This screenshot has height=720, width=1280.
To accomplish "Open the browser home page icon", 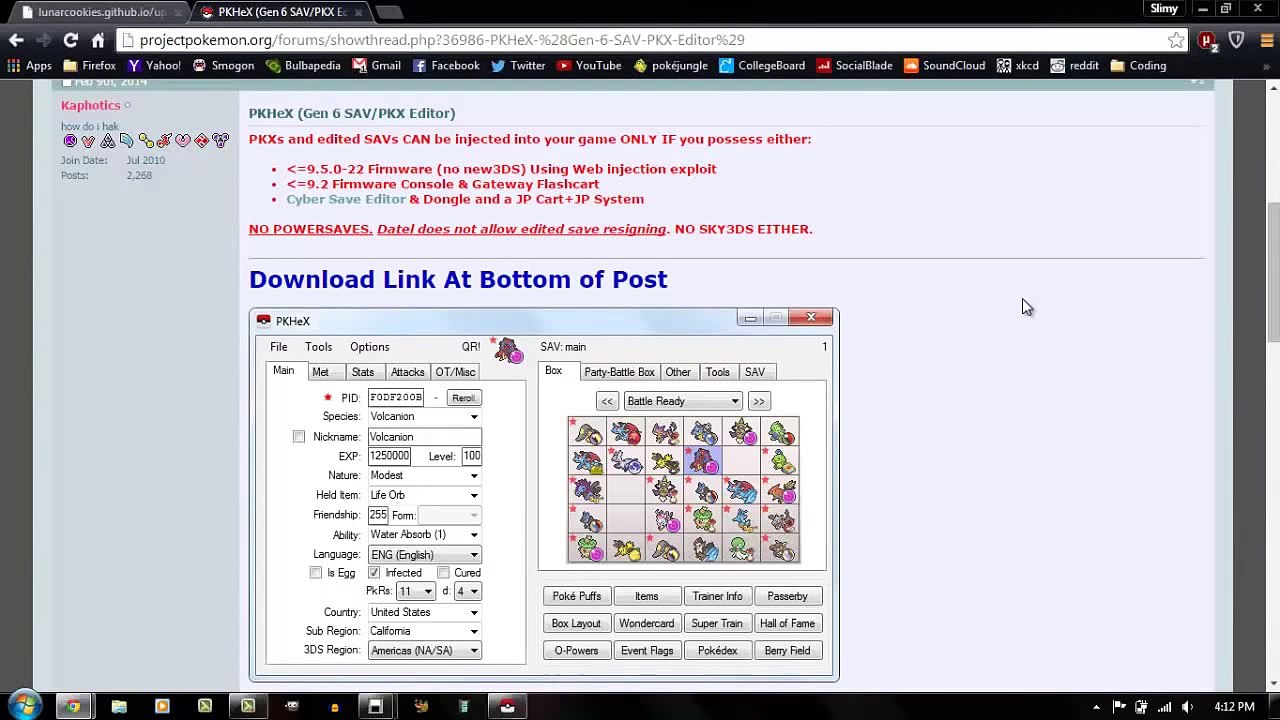I will coord(97,40).
